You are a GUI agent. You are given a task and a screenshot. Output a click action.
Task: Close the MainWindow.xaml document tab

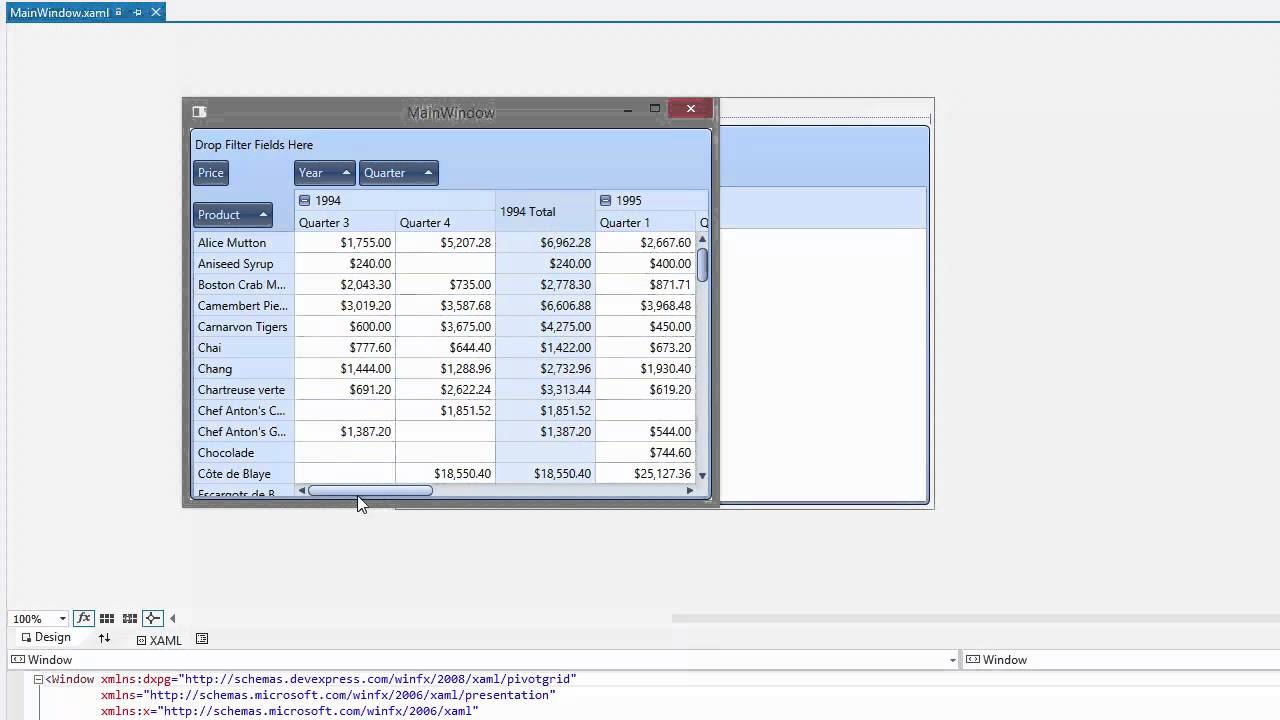pyautogui.click(x=156, y=12)
